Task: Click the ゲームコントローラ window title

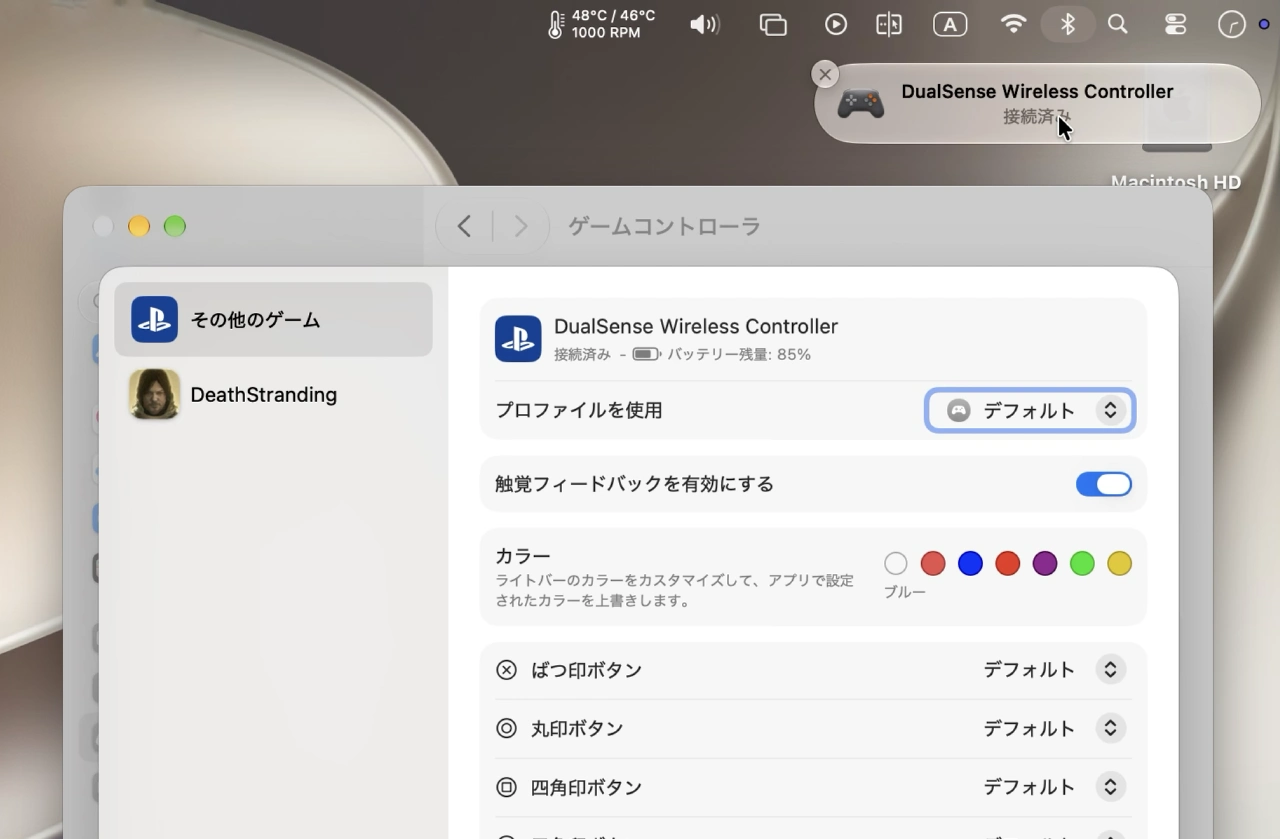Action: [664, 227]
